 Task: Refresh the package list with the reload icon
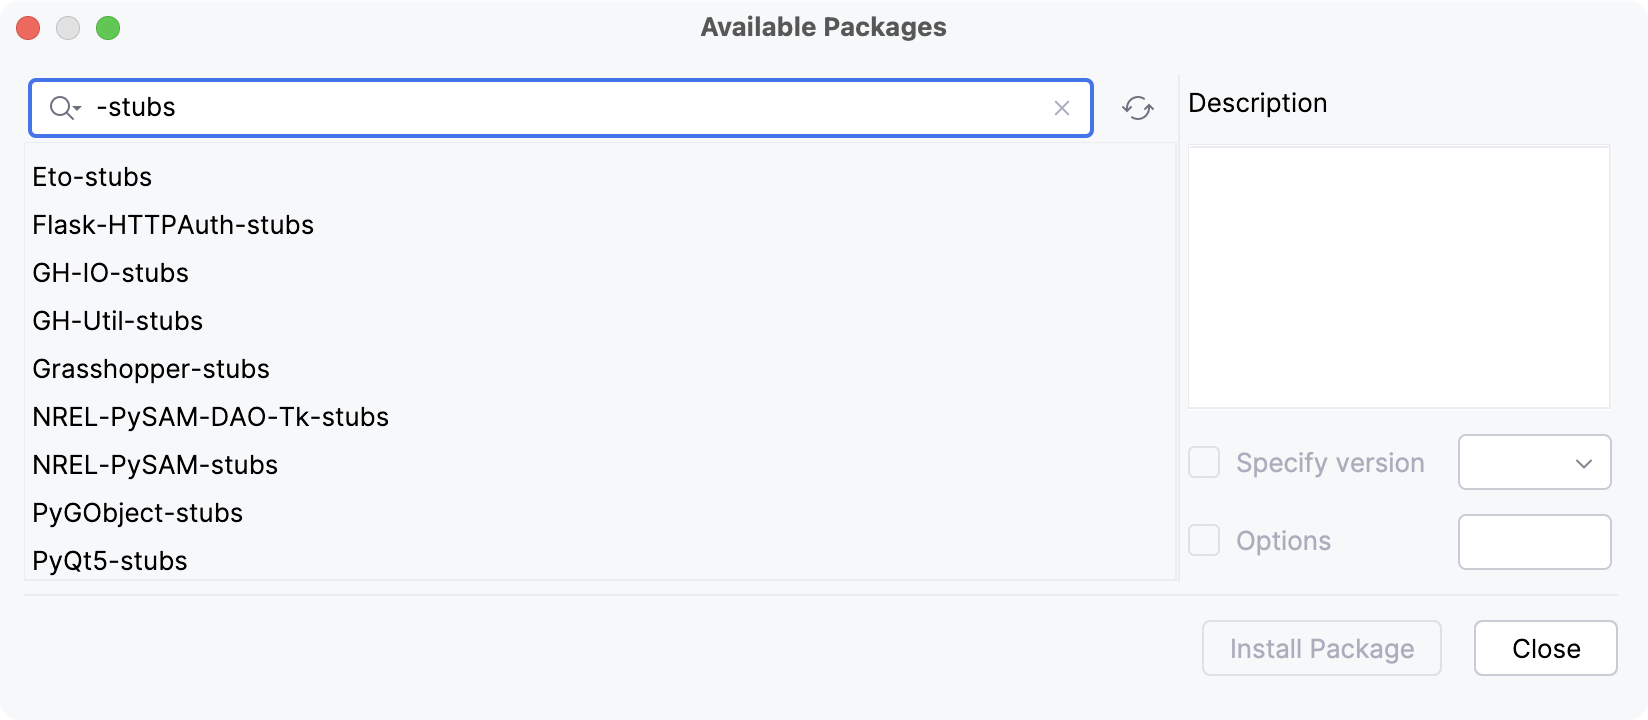tap(1139, 107)
